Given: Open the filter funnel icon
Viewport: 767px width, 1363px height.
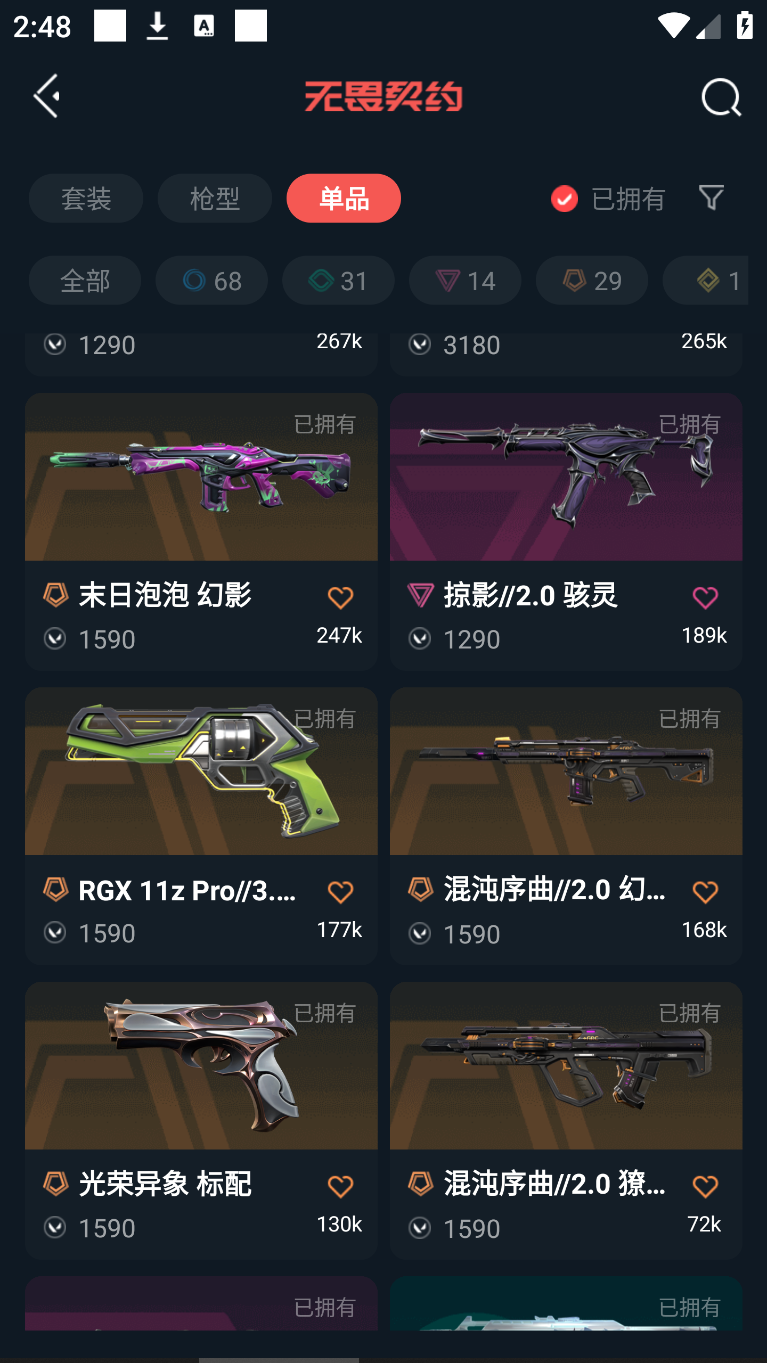Looking at the screenshot, I should click(711, 198).
